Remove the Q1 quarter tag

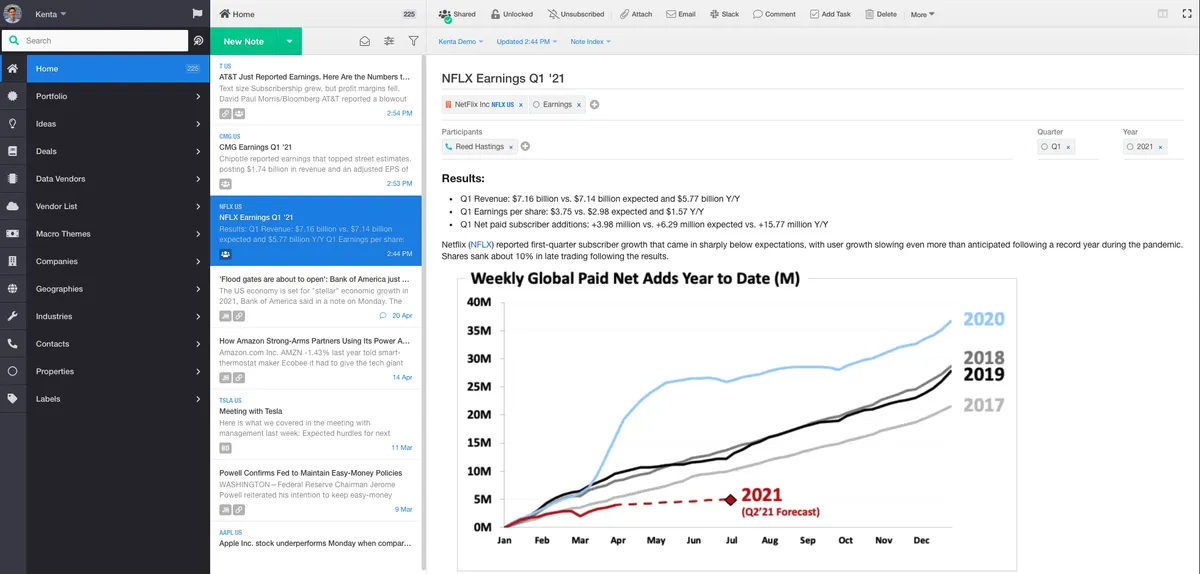coord(1068,146)
